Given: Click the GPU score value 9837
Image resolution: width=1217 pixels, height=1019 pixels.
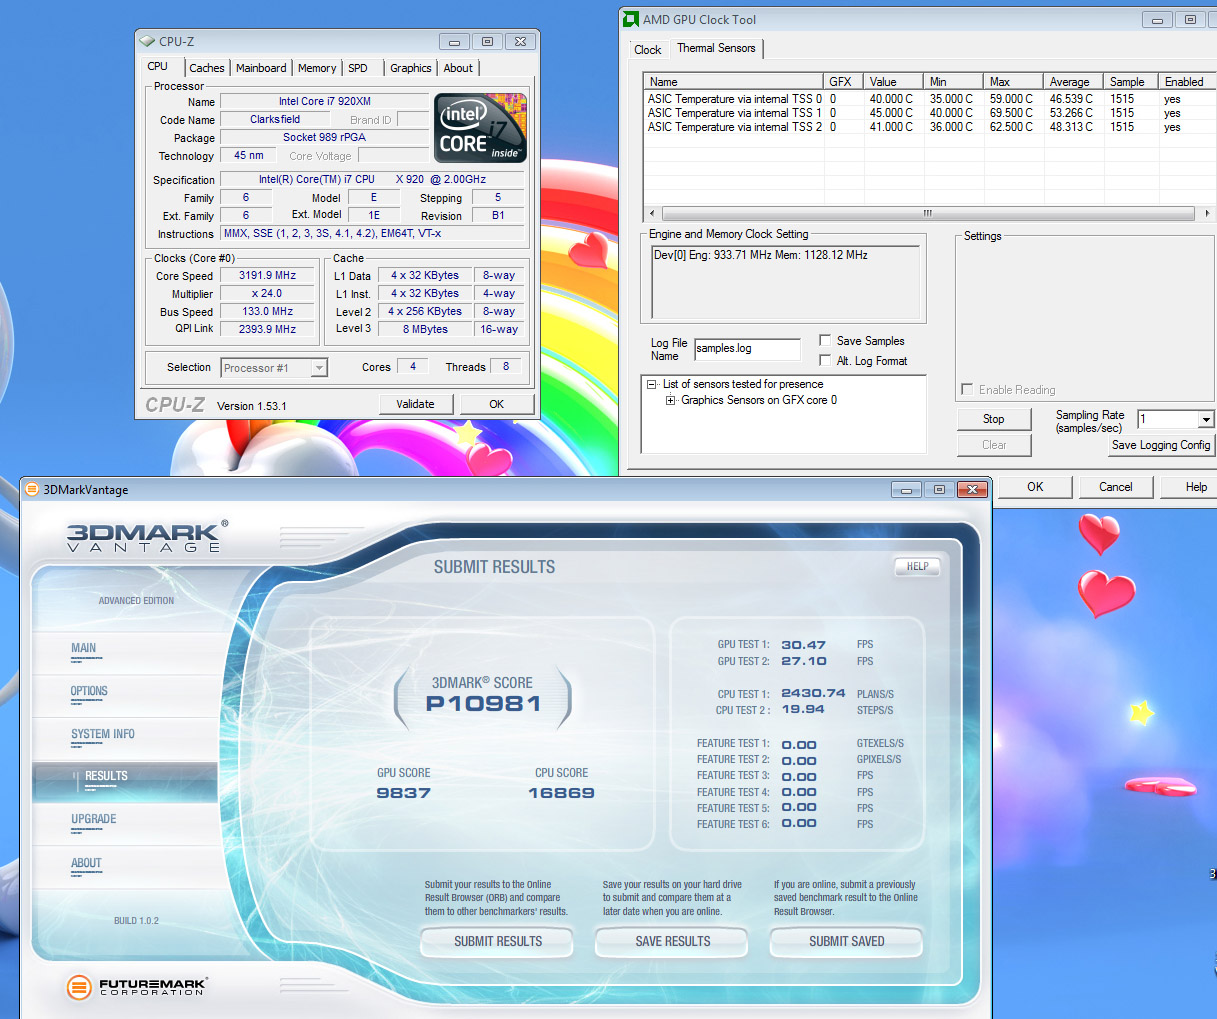Looking at the screenshot, I should pos(403,793).
